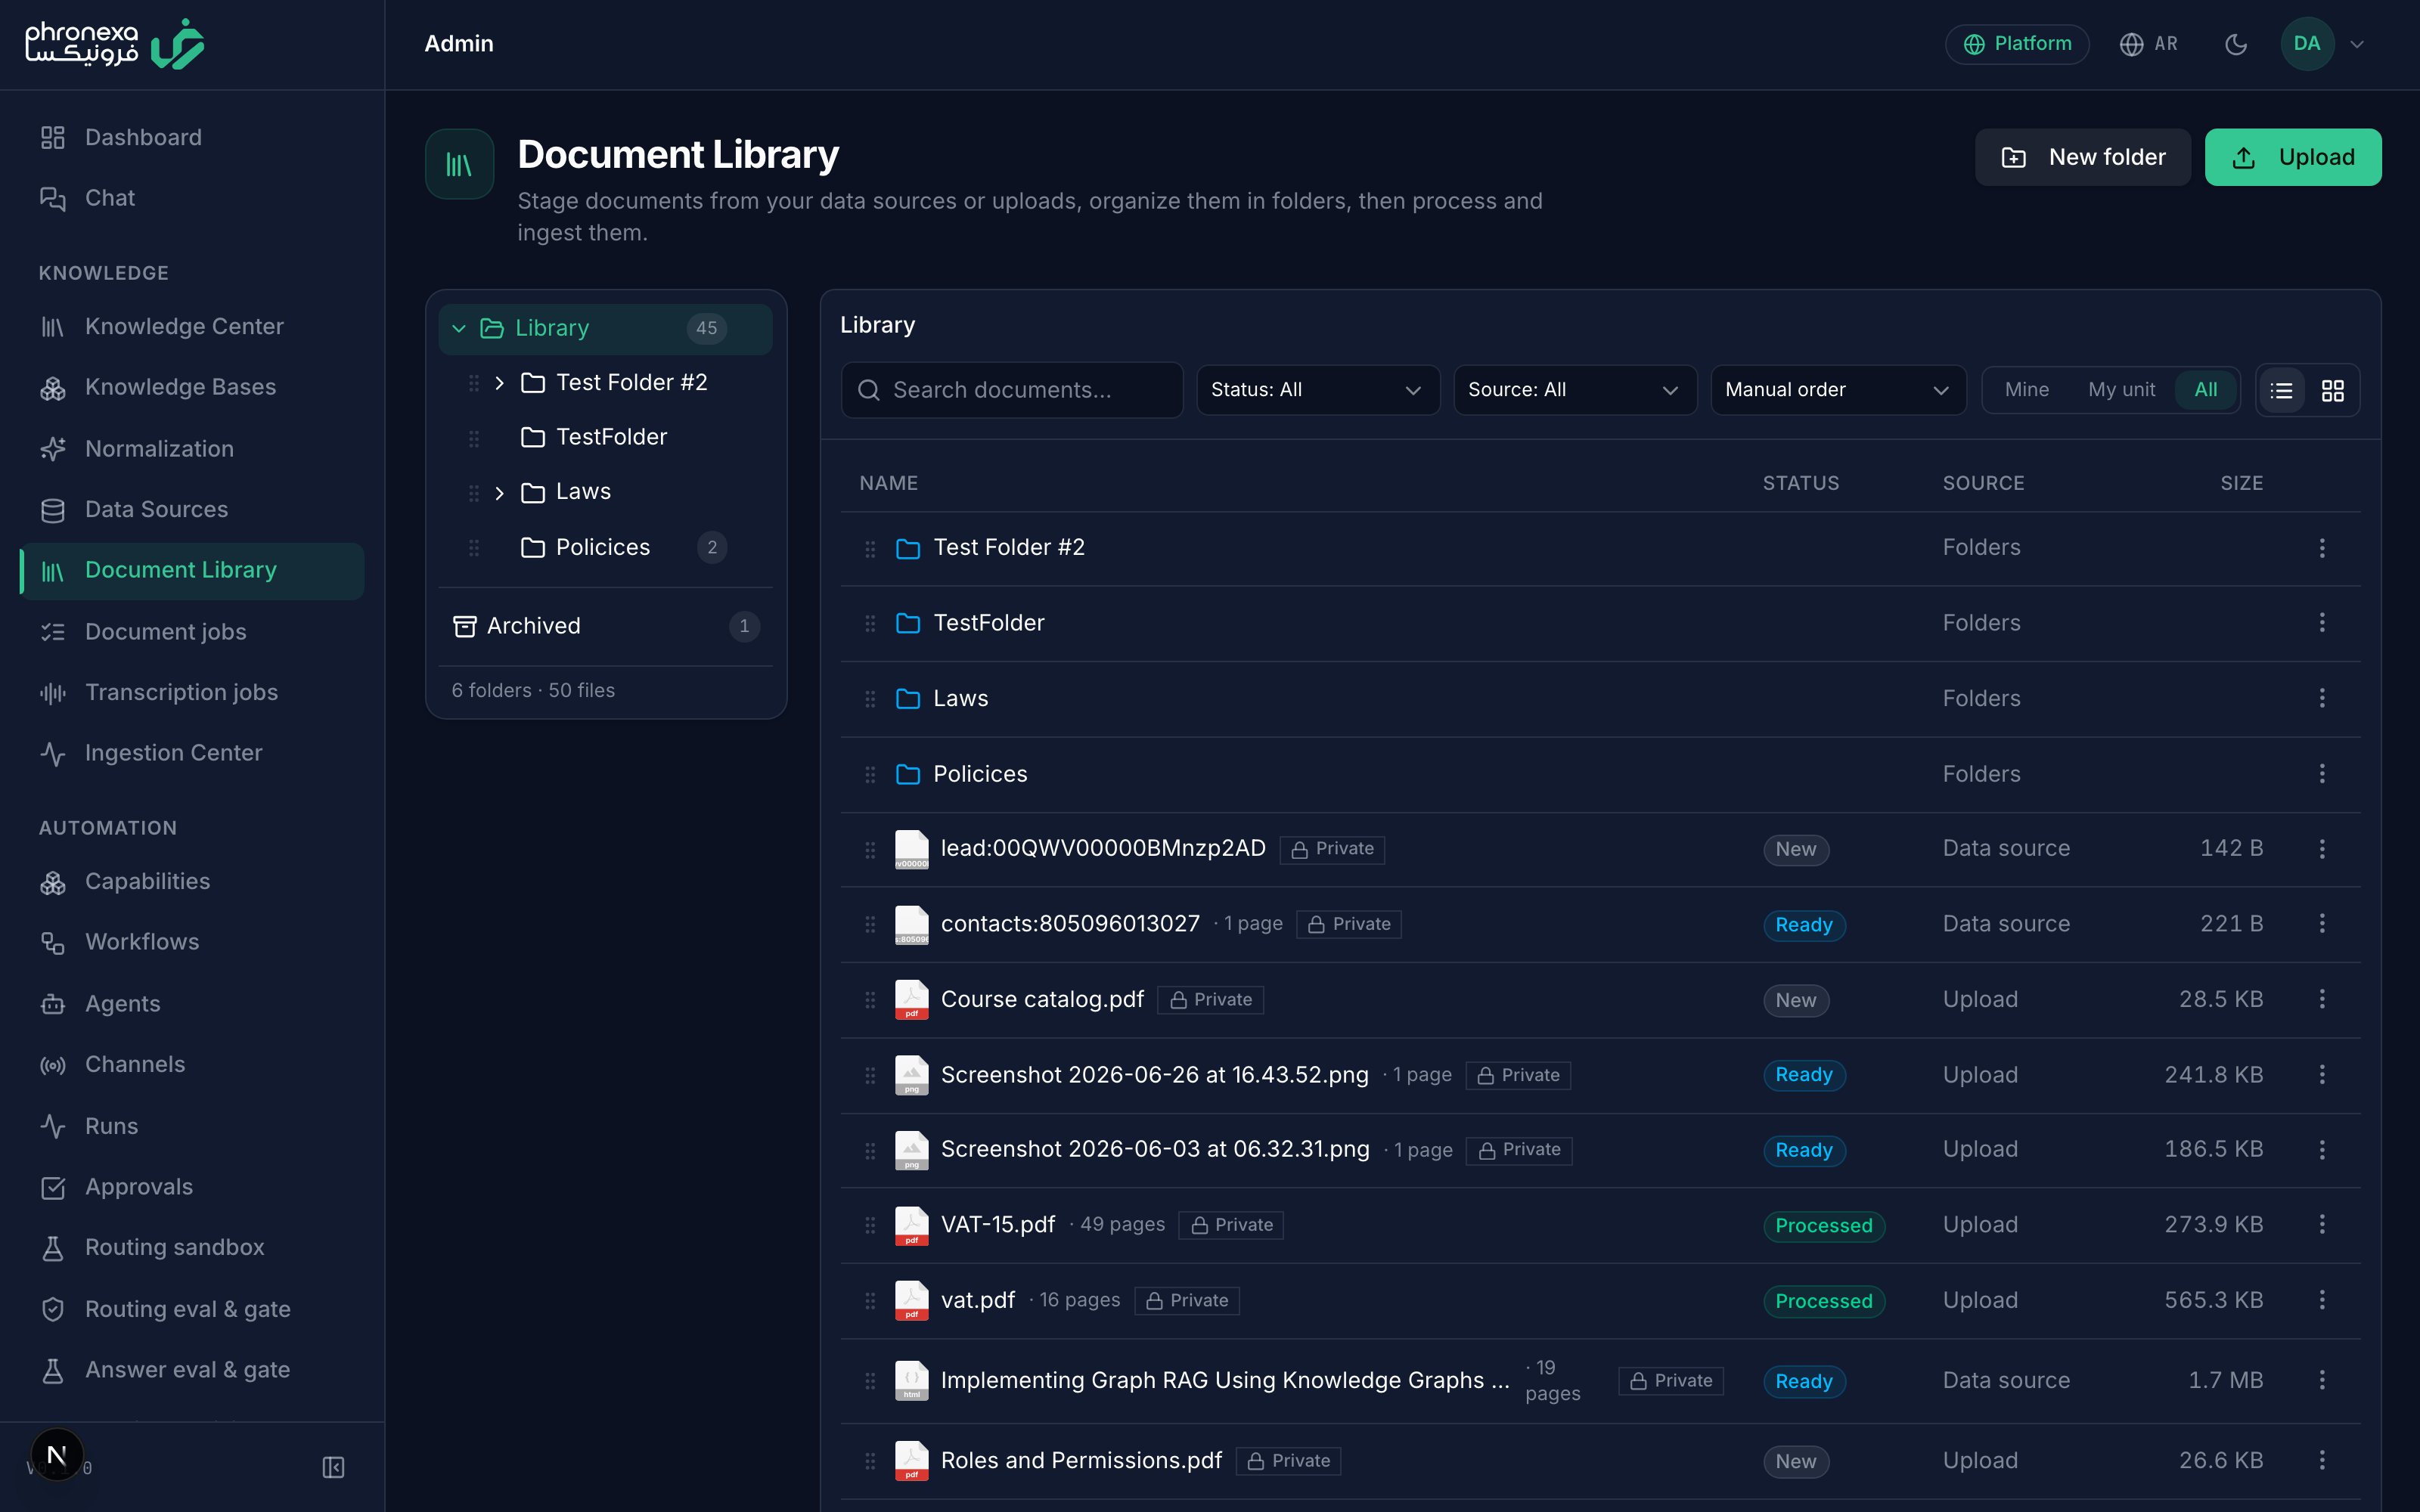Open Transcription jobs page
Screen dimensions: 2420x1512
[x=192, y=692]
